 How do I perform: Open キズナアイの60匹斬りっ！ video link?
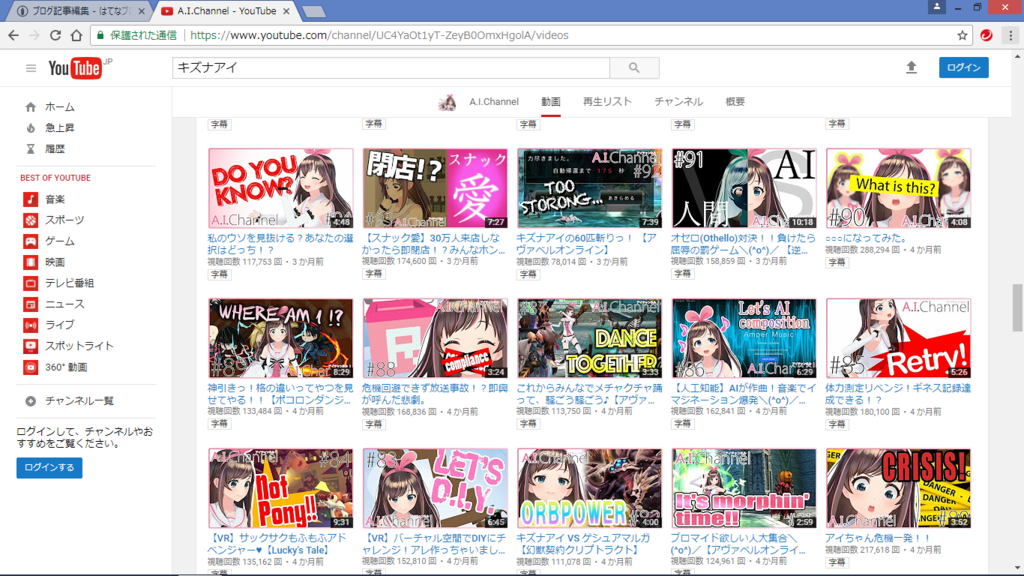[x=586, y=244]
